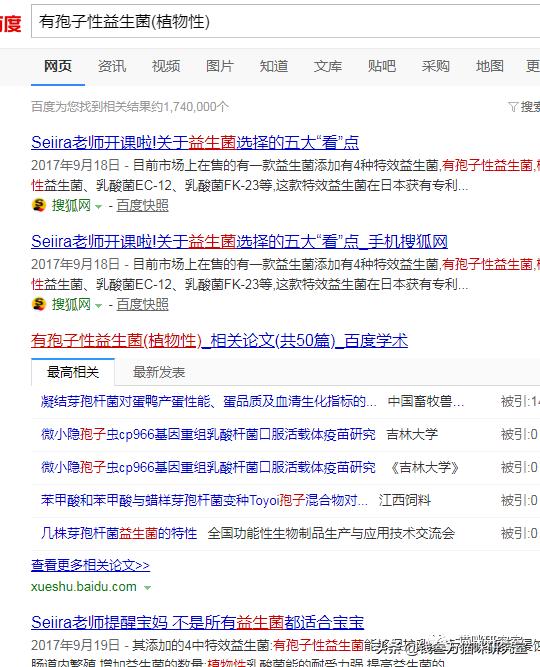
Task: Focus the Baidu search input field
Action: (x=286, y=21)
